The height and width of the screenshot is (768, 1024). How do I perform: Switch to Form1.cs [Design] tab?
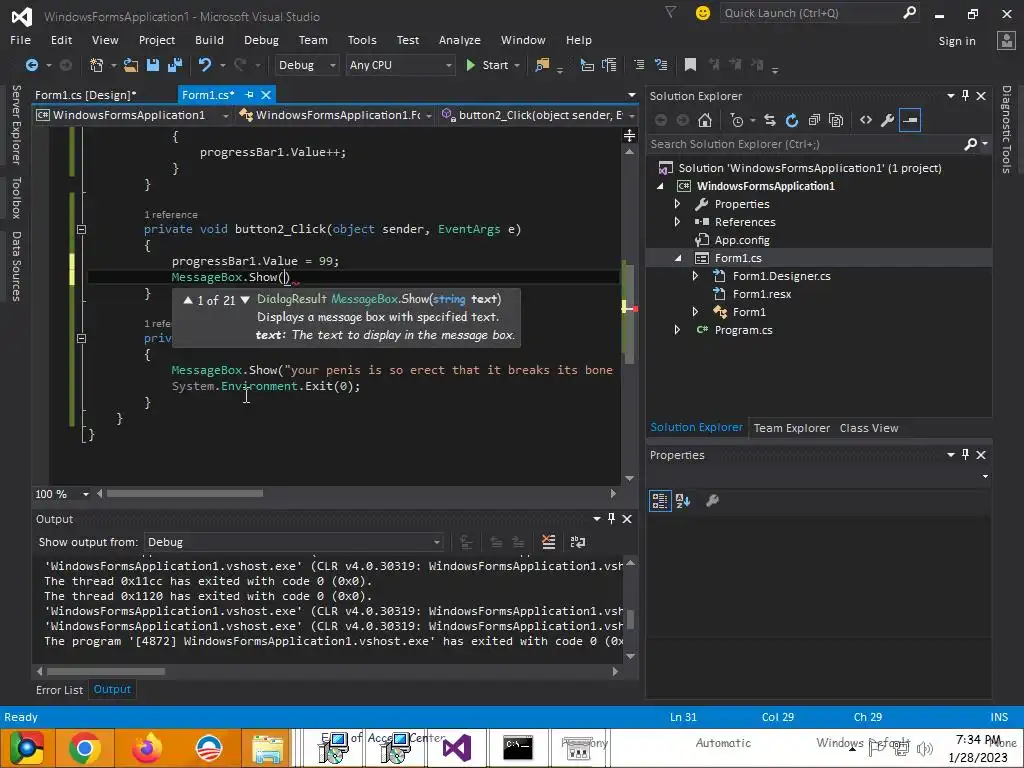(86, 95)
